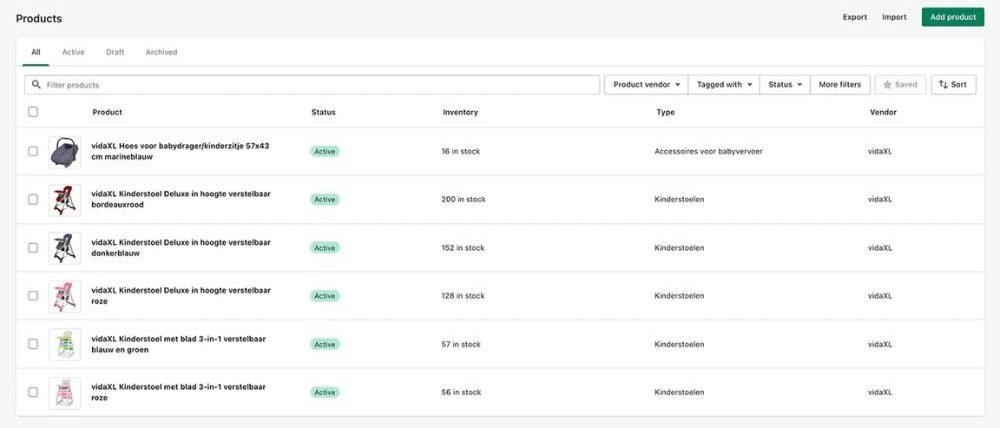Open More filters
The width and height of the screenshot is (1000, 428).
840,84
